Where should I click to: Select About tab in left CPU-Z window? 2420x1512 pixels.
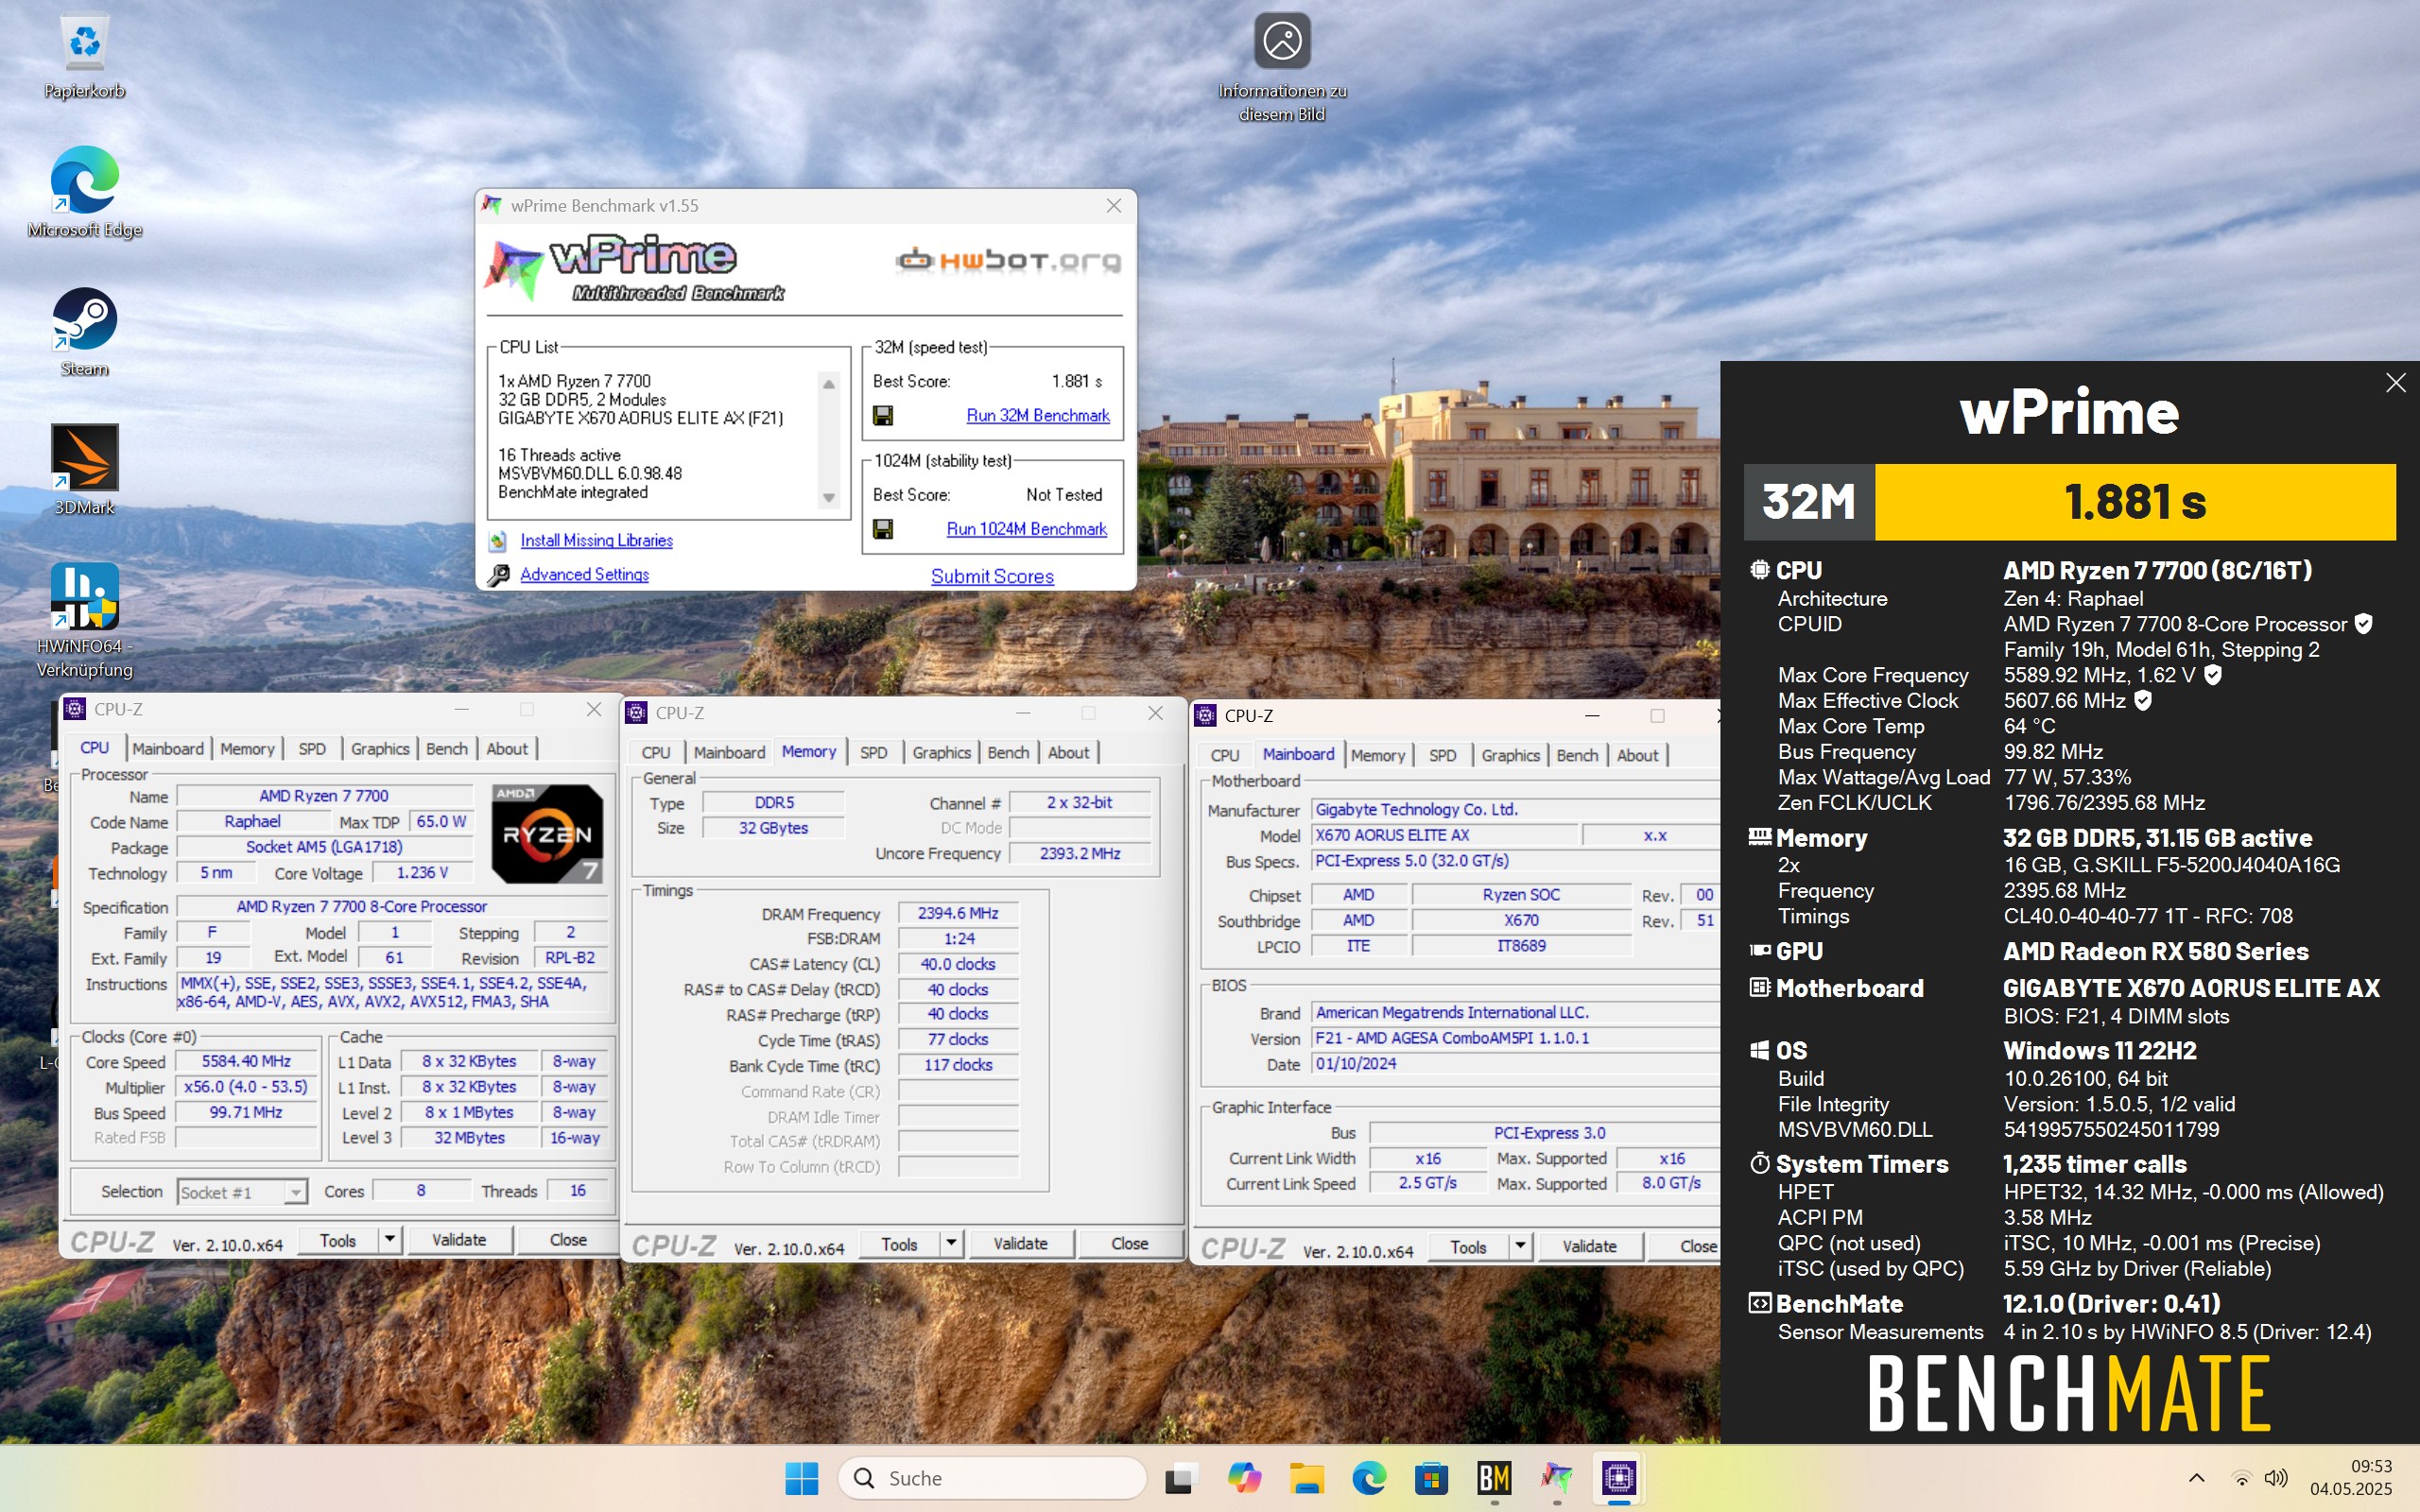click(x=507, y=749)
